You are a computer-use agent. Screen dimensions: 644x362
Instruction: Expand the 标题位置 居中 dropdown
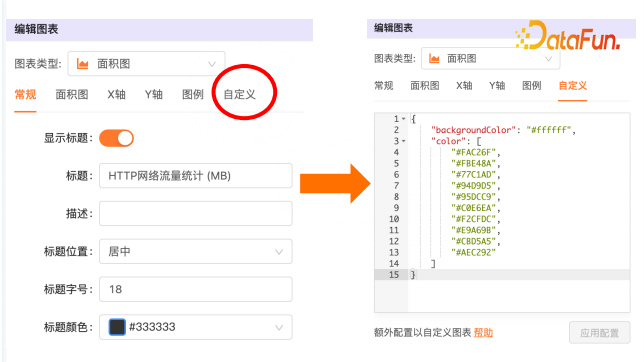click(x=196, y=251)
